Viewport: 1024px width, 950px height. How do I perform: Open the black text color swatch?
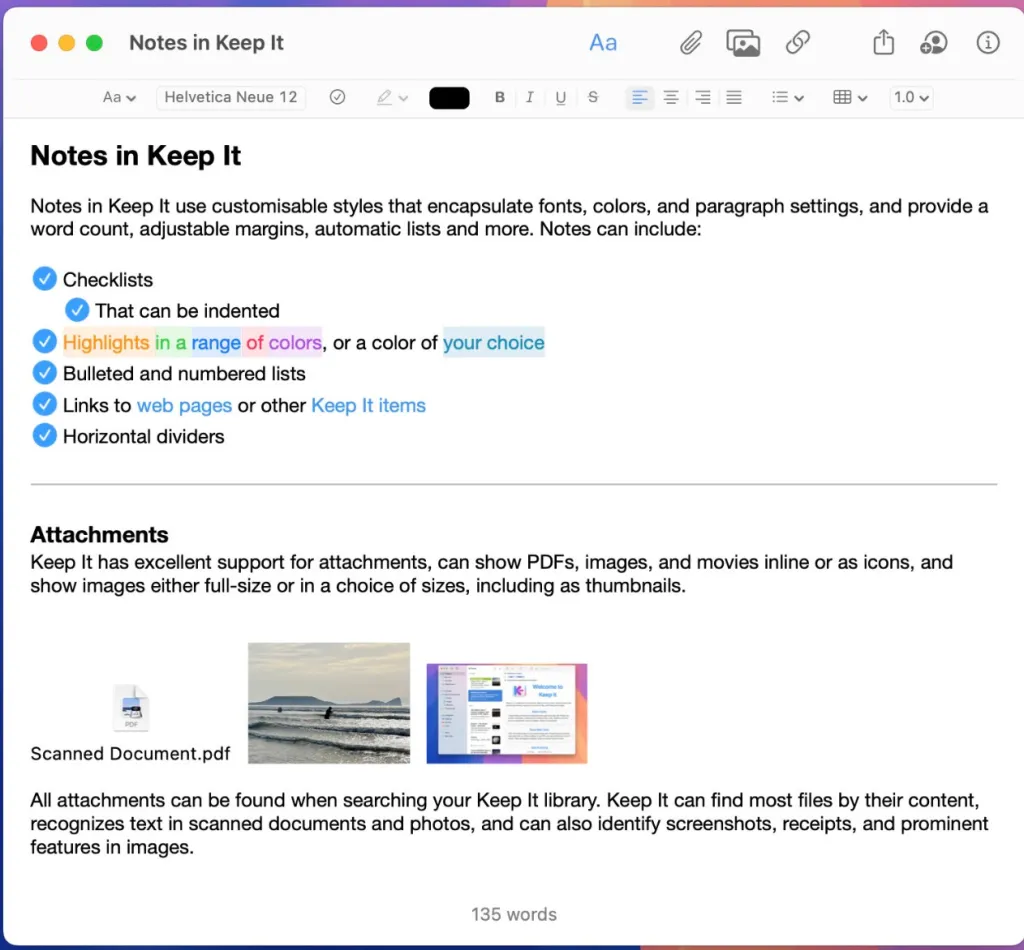[x=449, y=98]
